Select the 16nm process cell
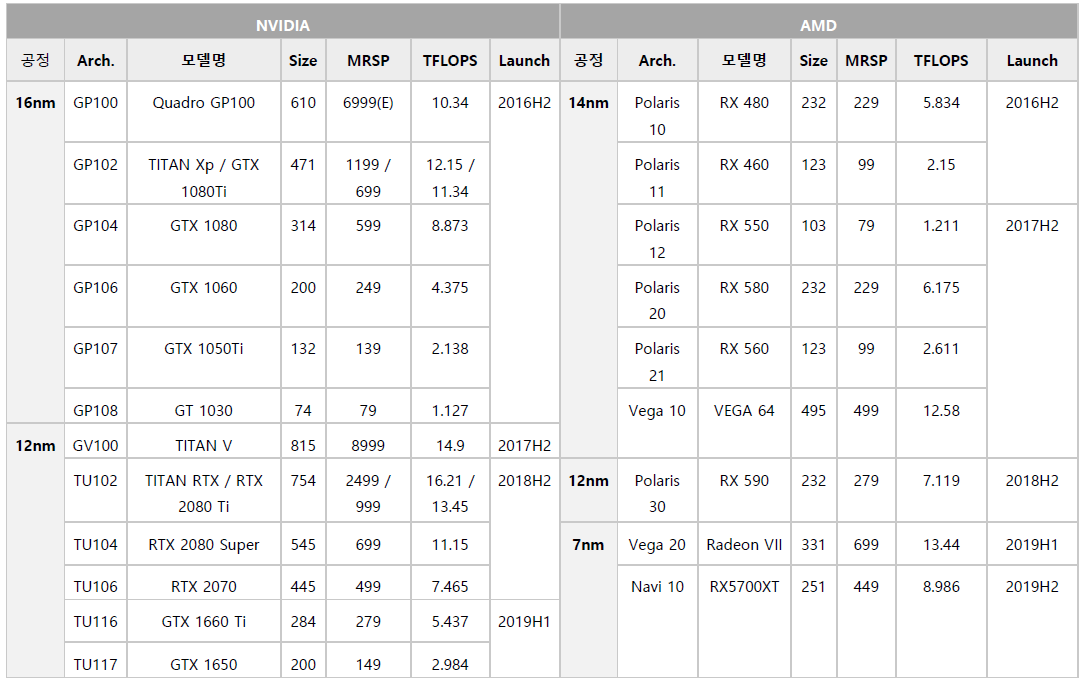The width and height of the screenshot is (1084, 682). (x=35, y=252)
